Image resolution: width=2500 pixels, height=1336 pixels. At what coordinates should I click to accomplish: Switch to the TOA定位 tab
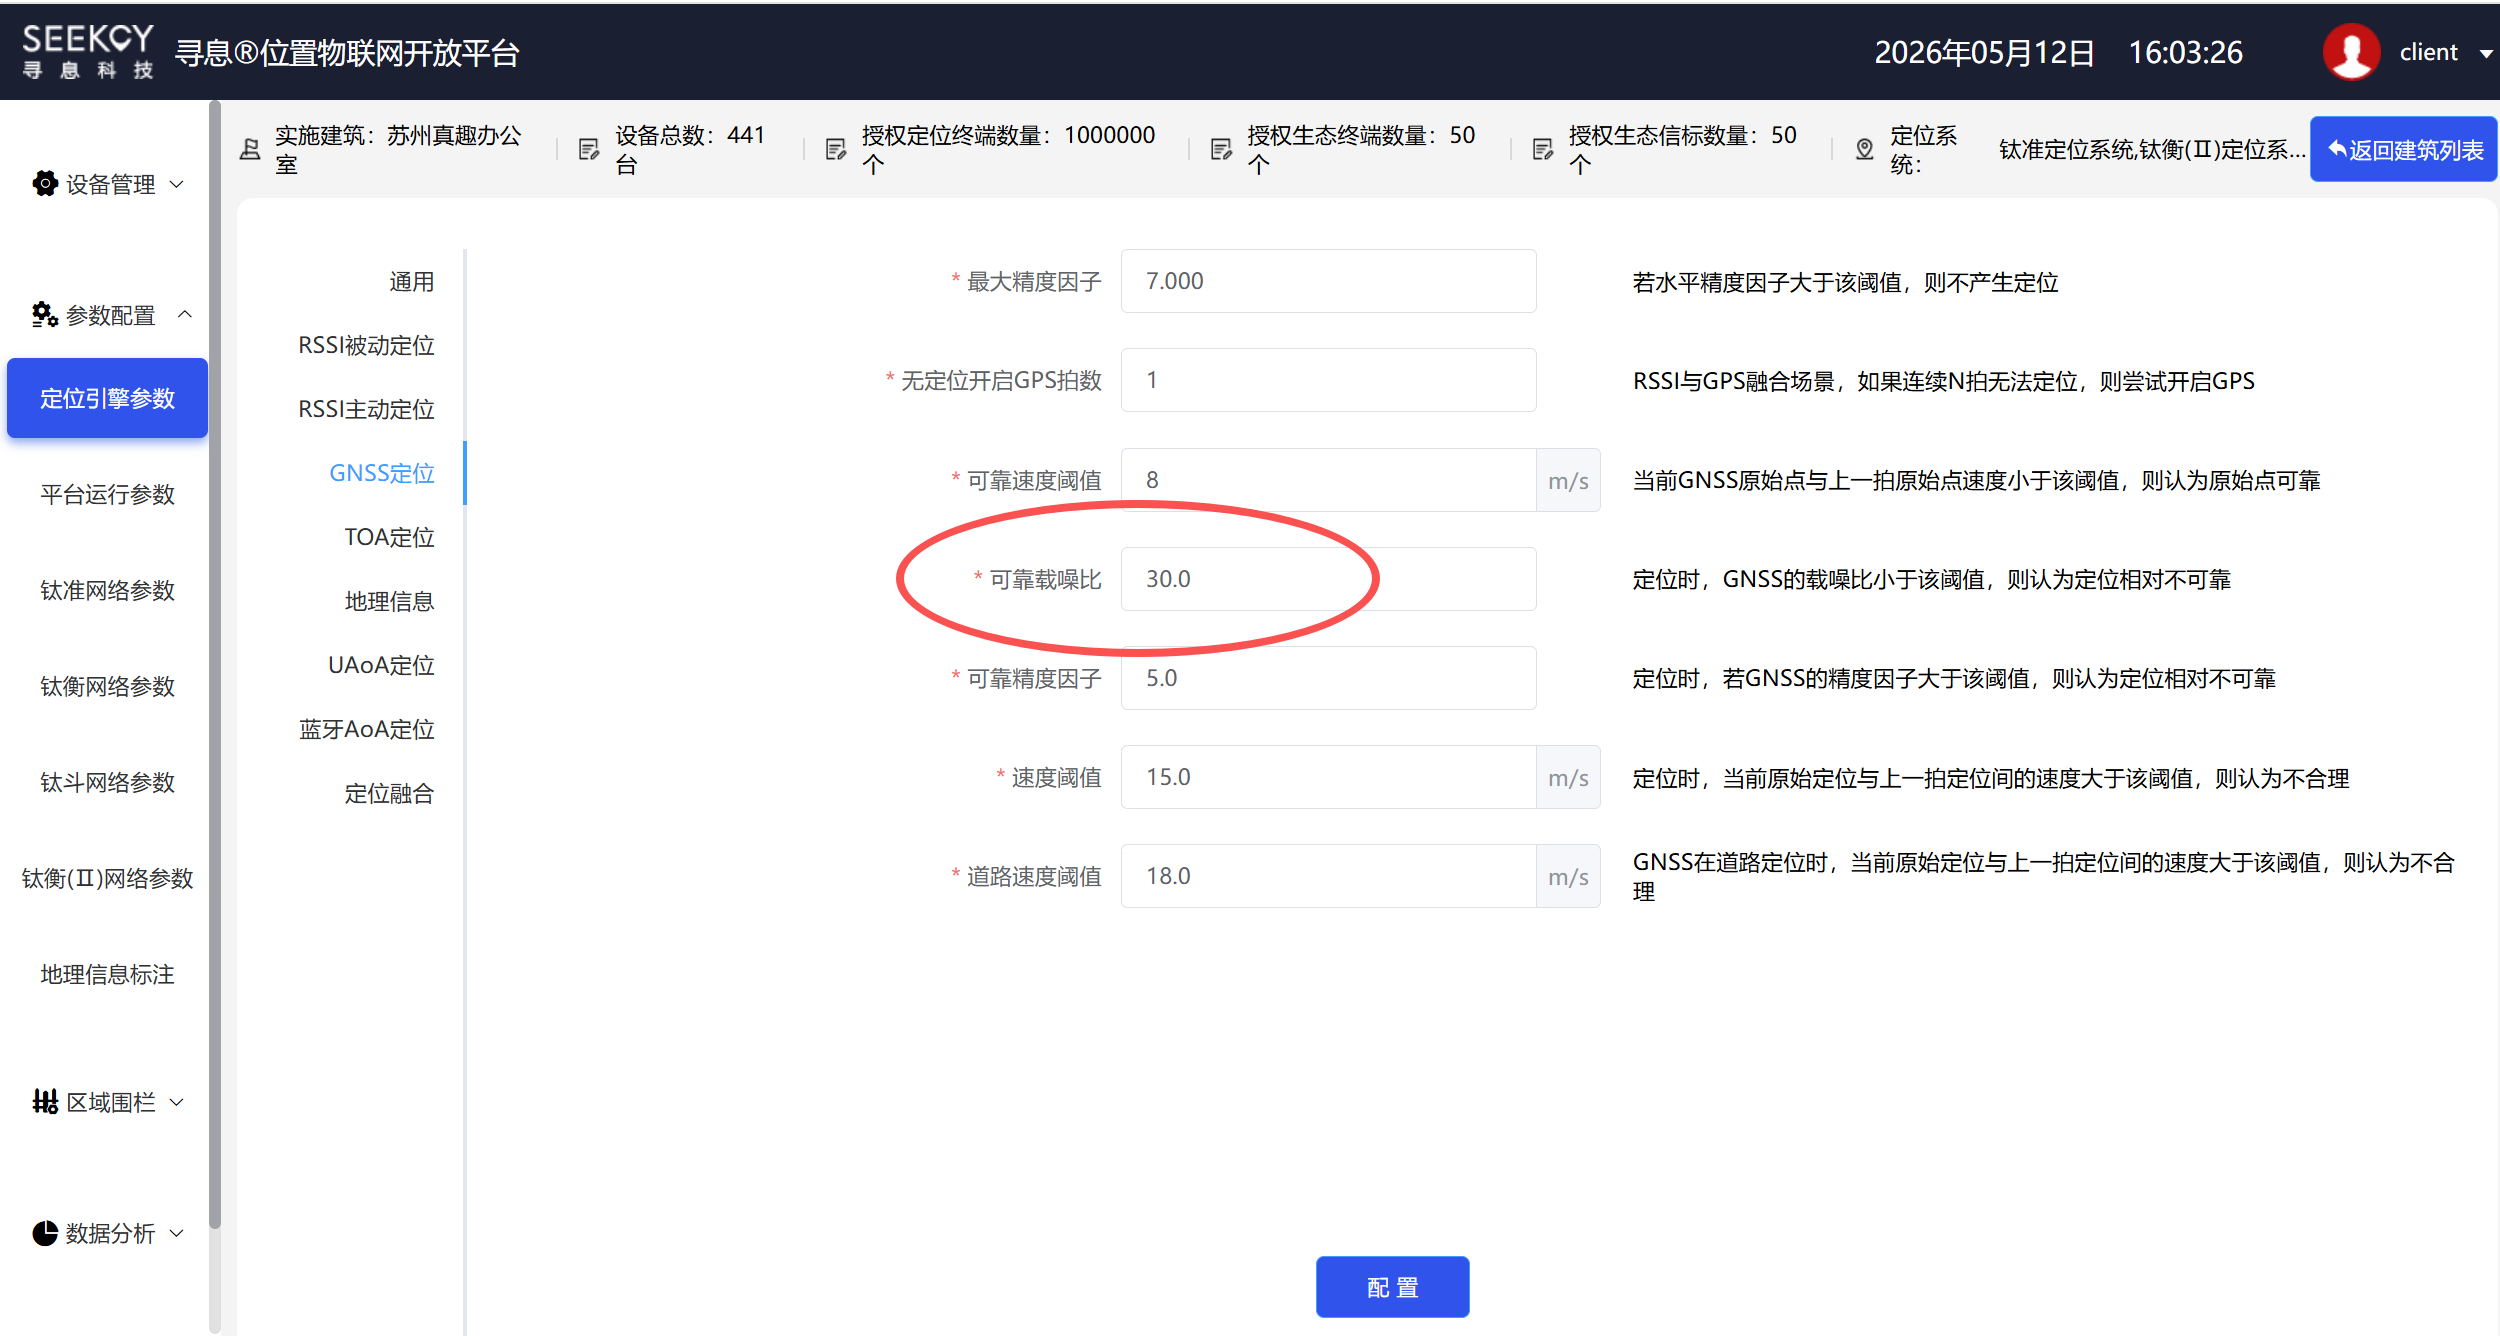[x=389, y=537]
